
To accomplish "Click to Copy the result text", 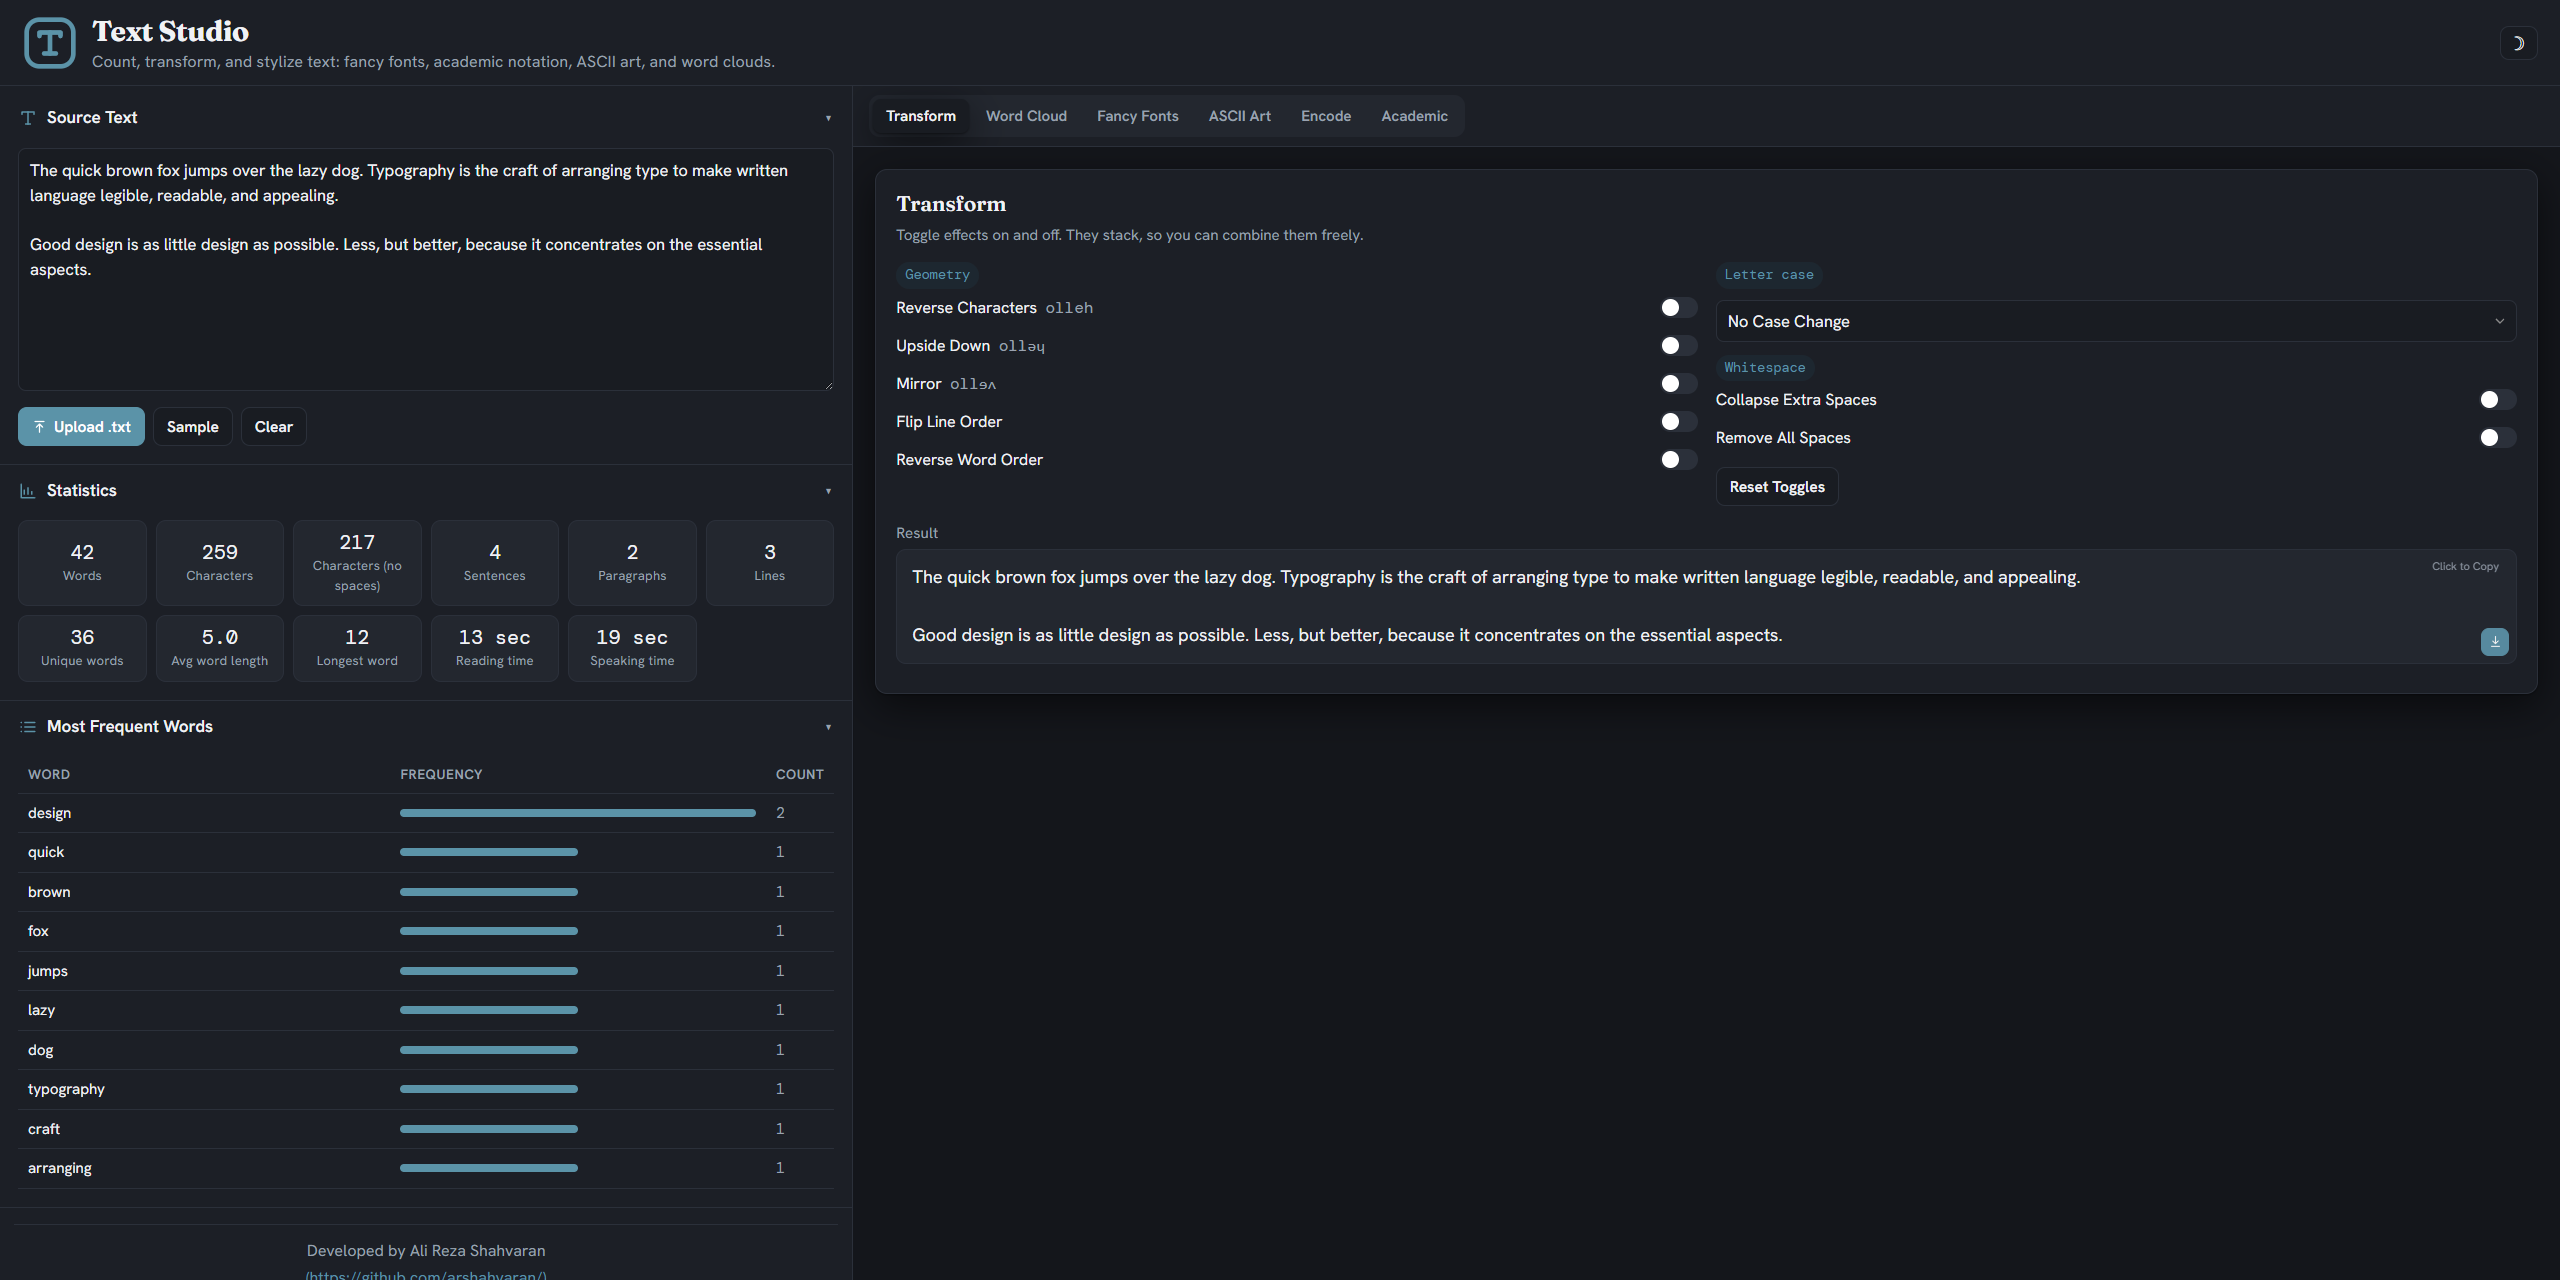I will coord(2465,566).
